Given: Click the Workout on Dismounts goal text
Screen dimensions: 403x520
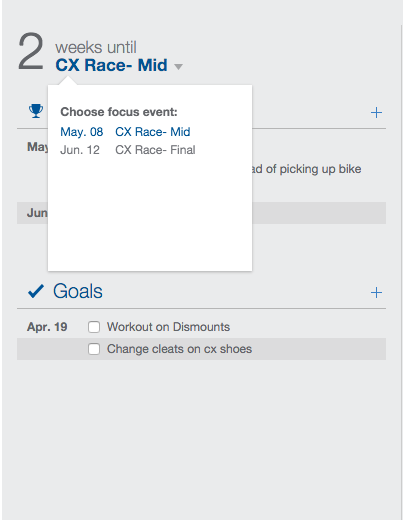Looking at the screenshot, I should [168, 327].
